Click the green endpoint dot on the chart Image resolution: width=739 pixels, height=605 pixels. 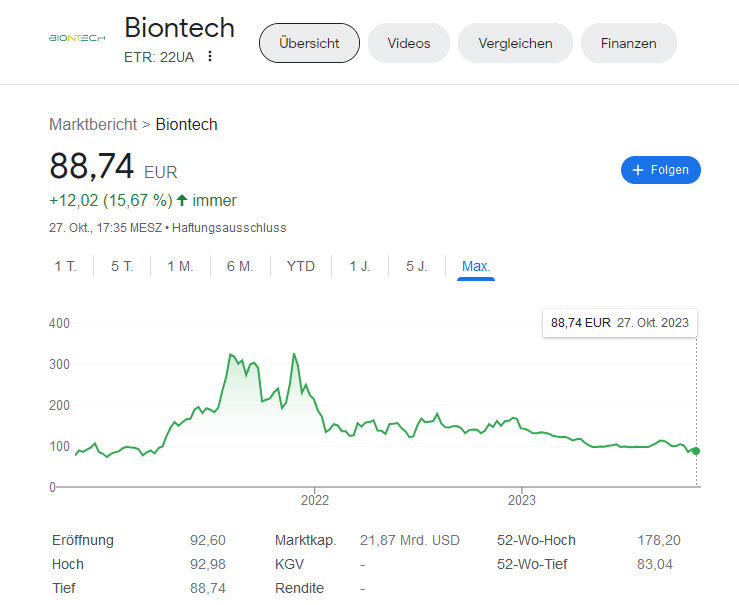tap(696, 451)
